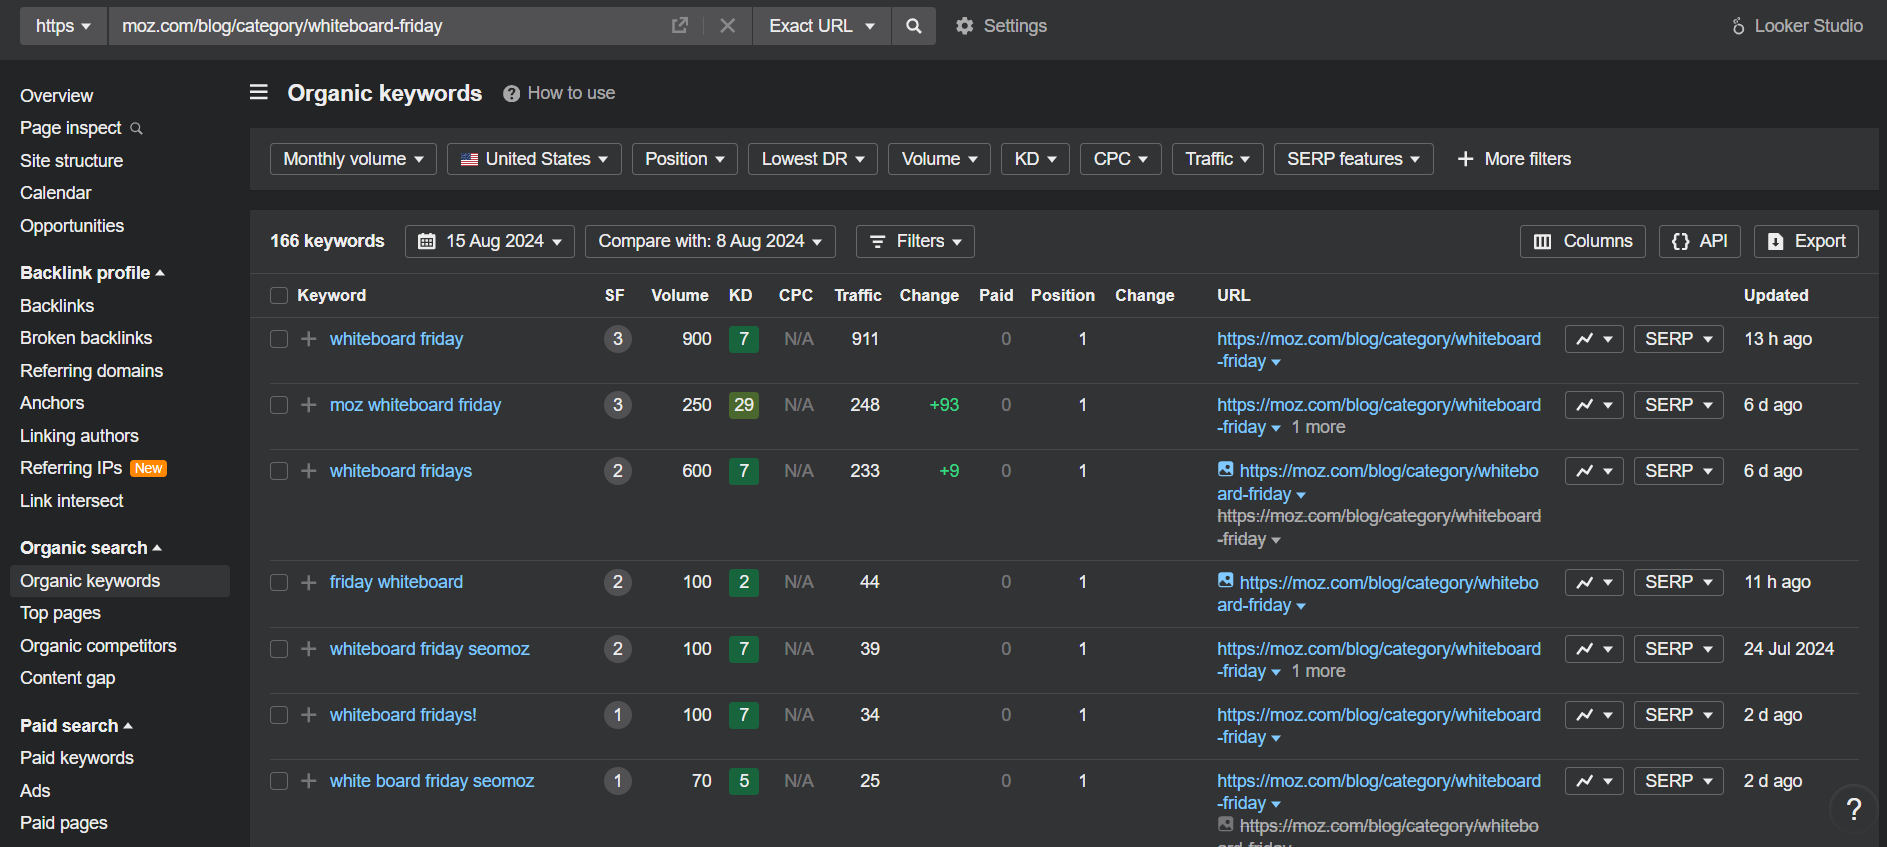Open Looker Studio integration
This screenshot has height=847, width=1887.
pyautogui.click(x=1798, y=26)
